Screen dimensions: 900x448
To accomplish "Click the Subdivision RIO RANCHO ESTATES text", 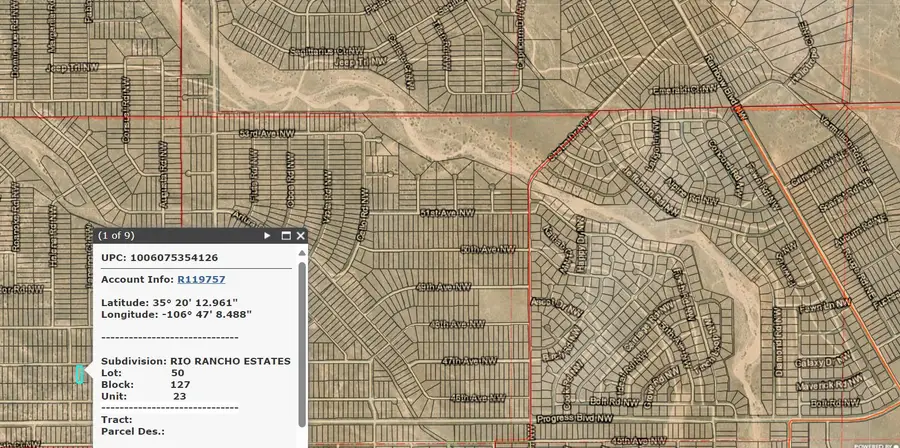I will coord(196,361).
